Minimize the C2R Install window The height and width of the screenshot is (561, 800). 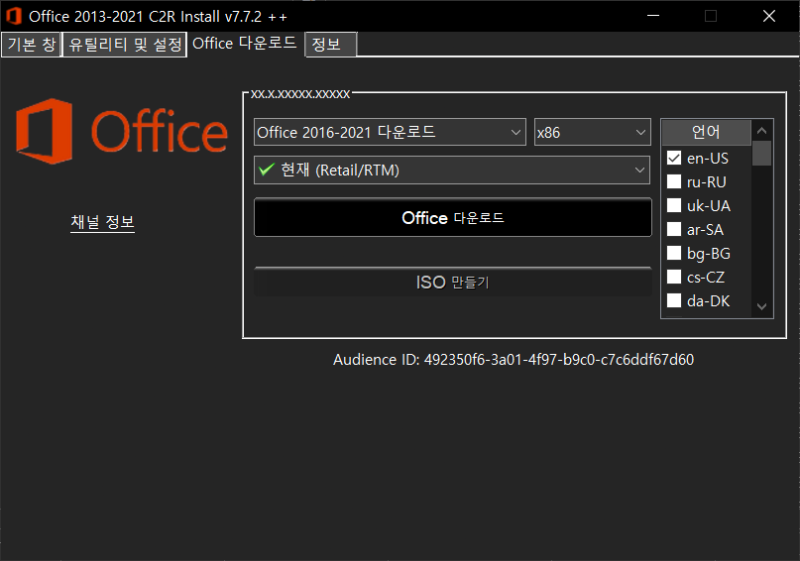(x=653, y=16)
